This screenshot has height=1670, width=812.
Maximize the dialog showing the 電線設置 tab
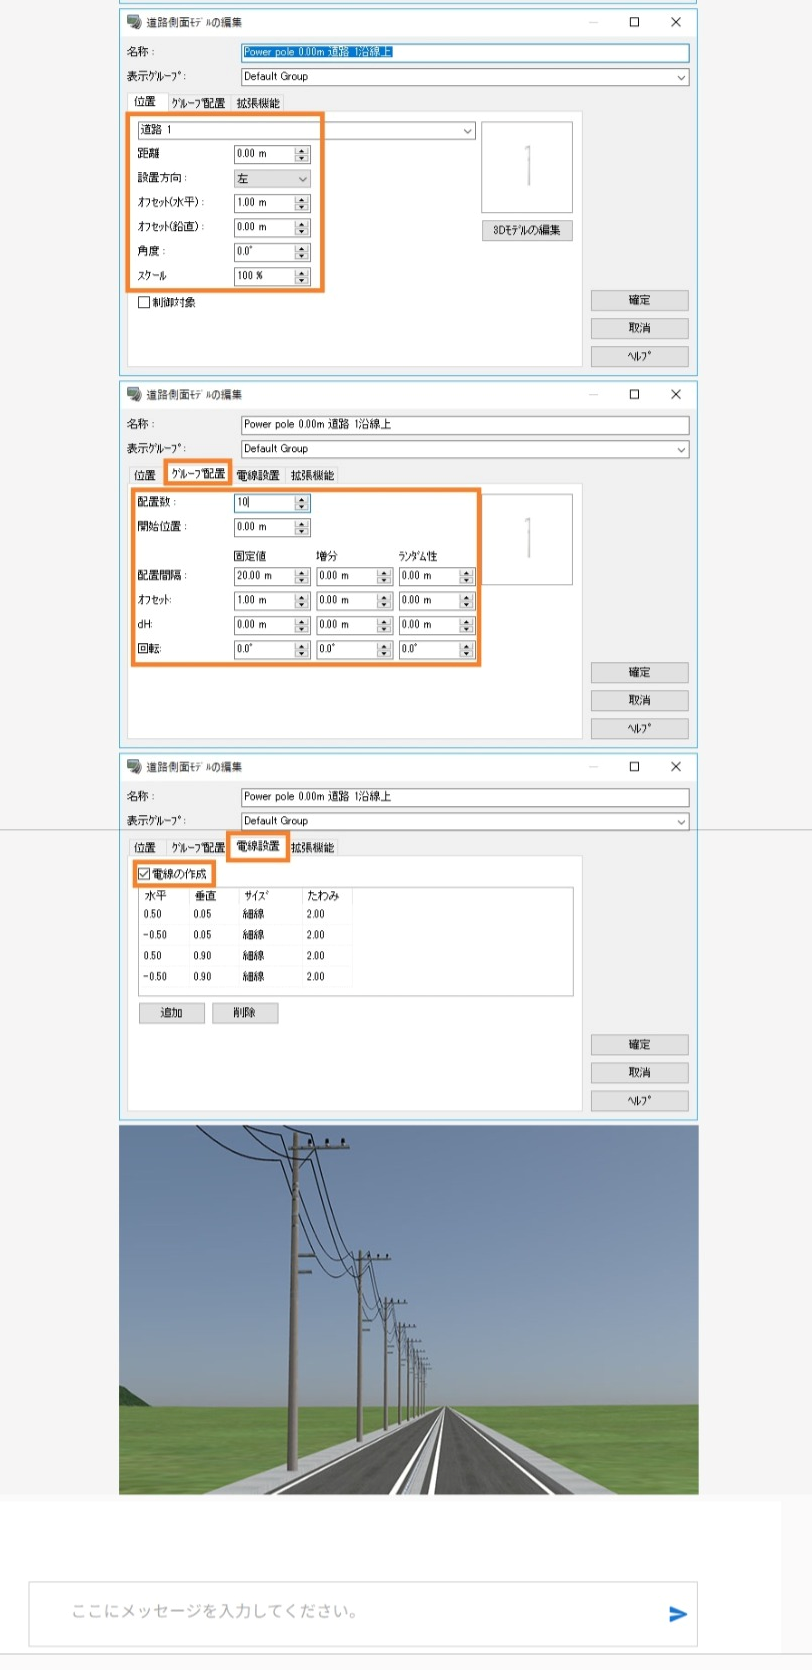634,767
